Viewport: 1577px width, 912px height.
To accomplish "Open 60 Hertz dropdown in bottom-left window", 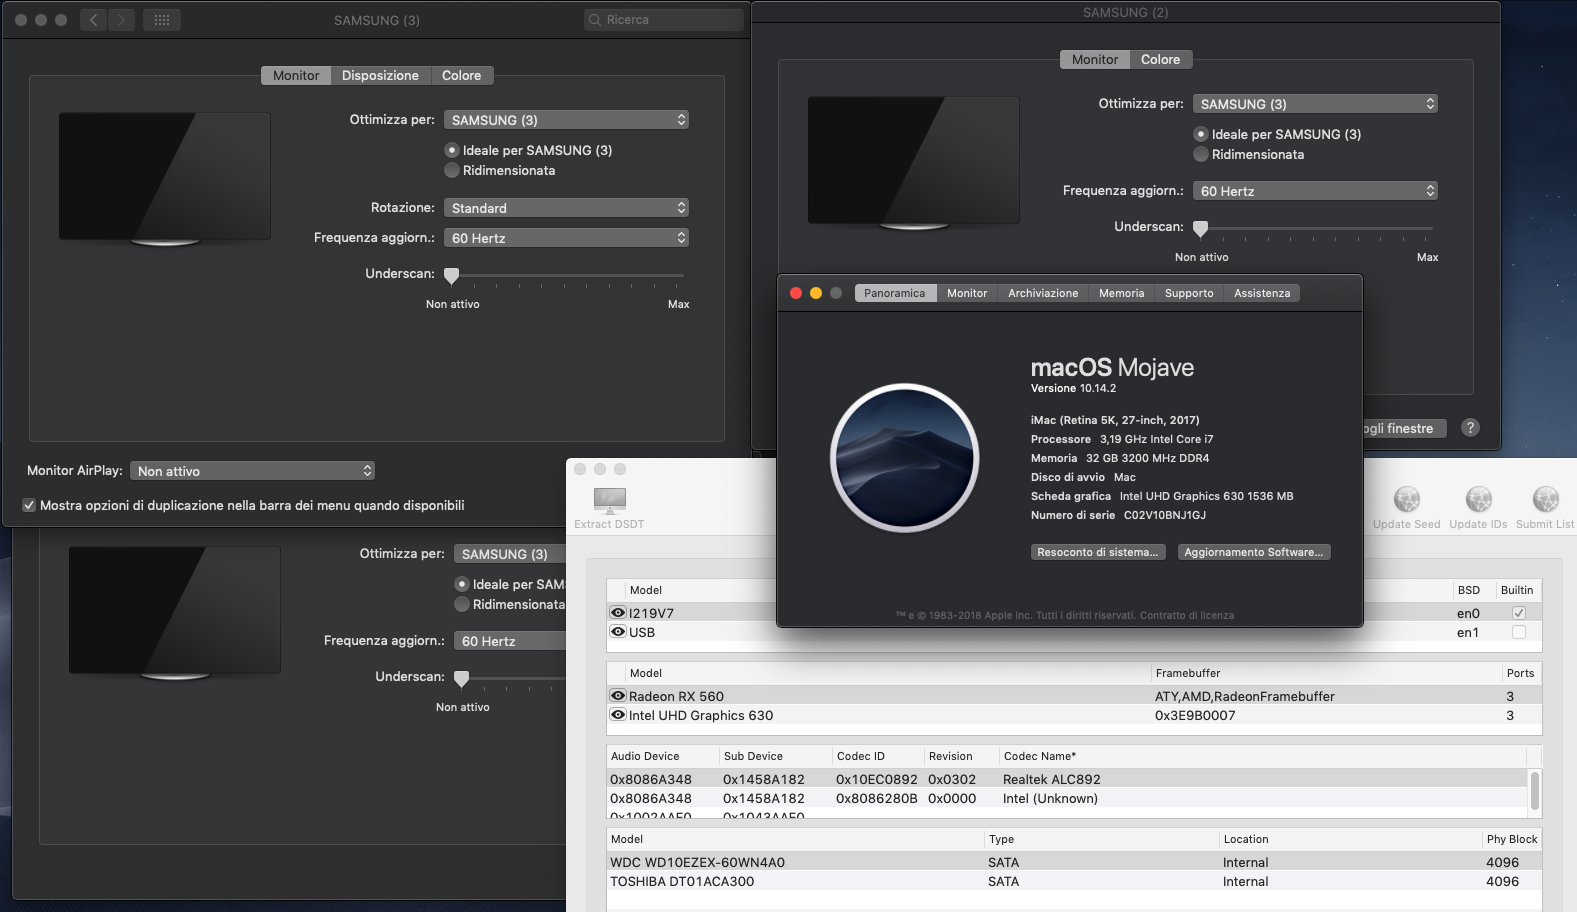I will pos(510,641).
